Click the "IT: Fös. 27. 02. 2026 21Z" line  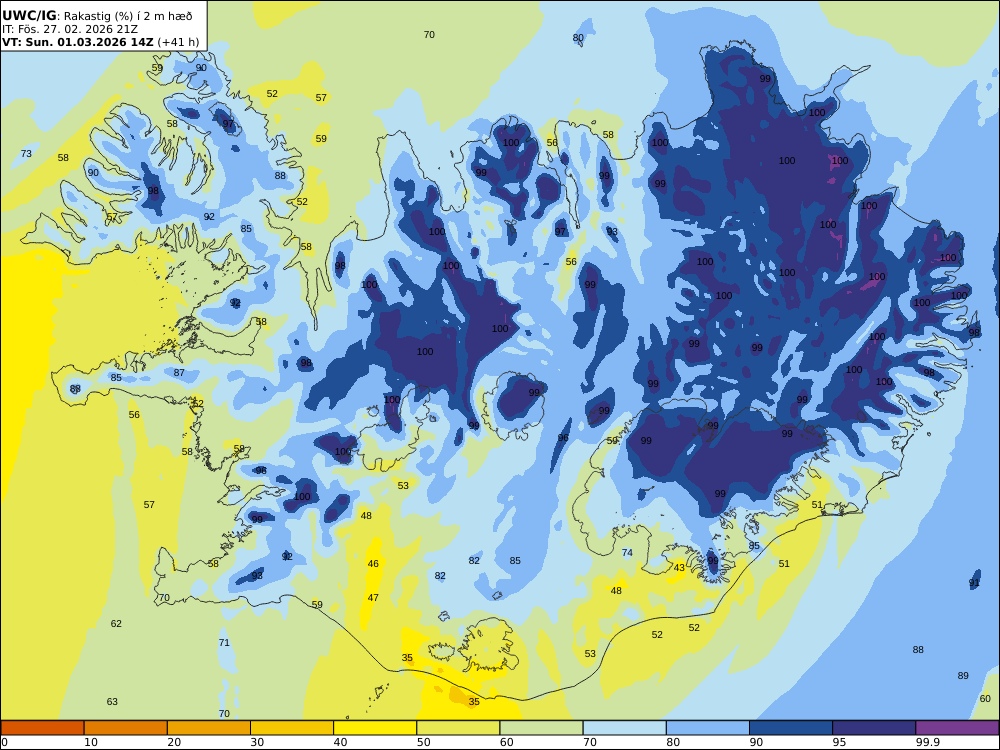click(70, 29)
